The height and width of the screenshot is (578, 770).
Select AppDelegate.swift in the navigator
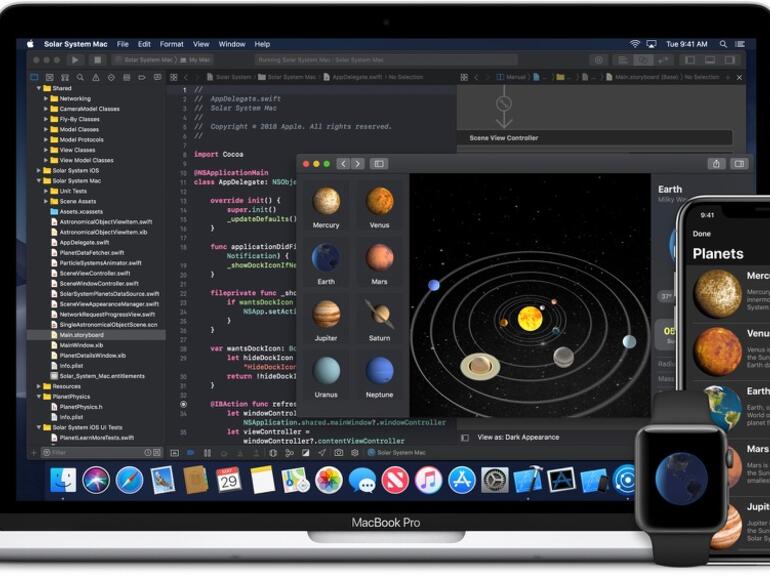click(84, 243)
